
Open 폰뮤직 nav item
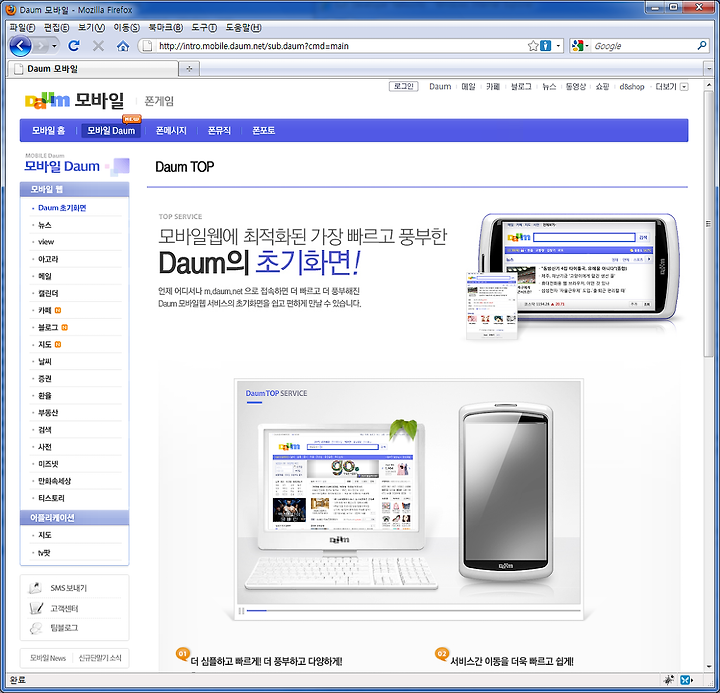(219, 130)
